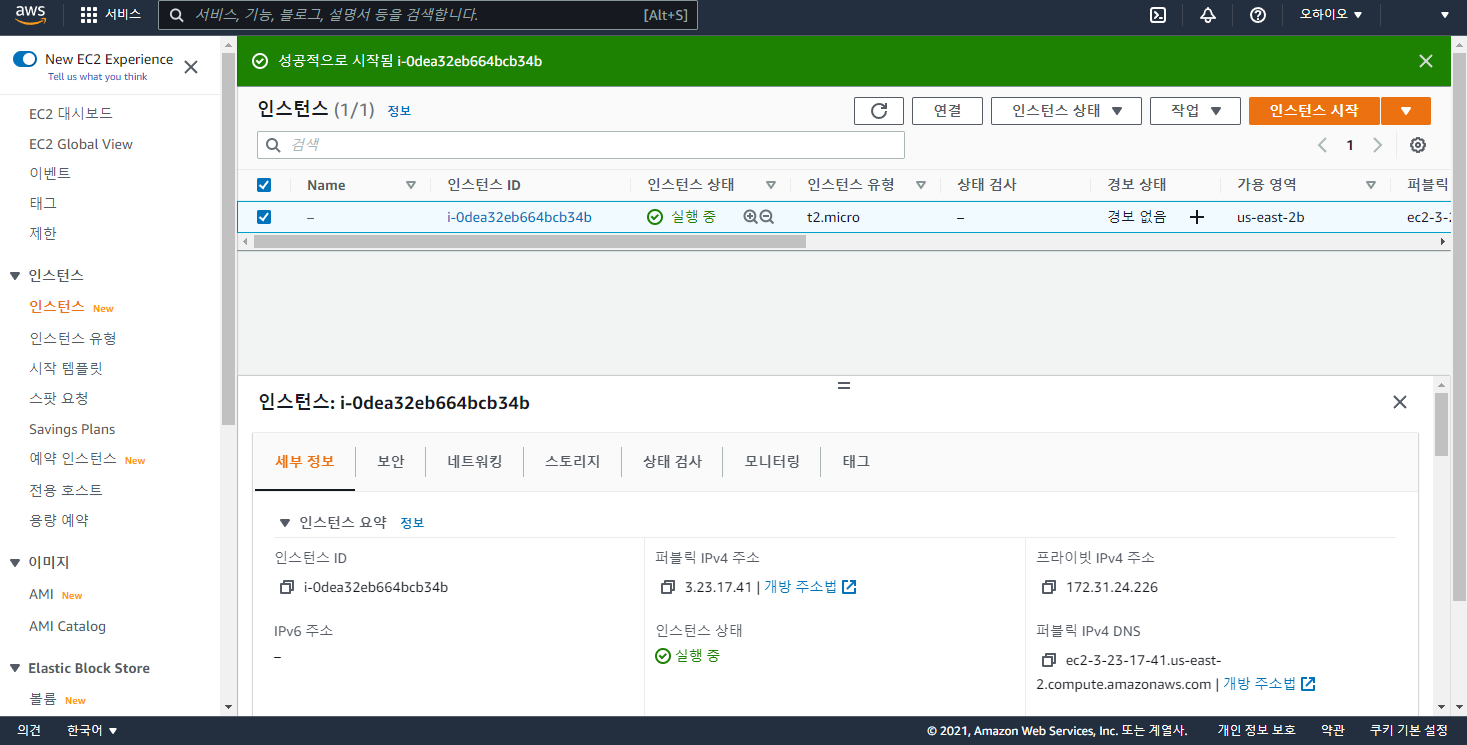Collapse Elastic Block Store section

click(x=15, y=669)
